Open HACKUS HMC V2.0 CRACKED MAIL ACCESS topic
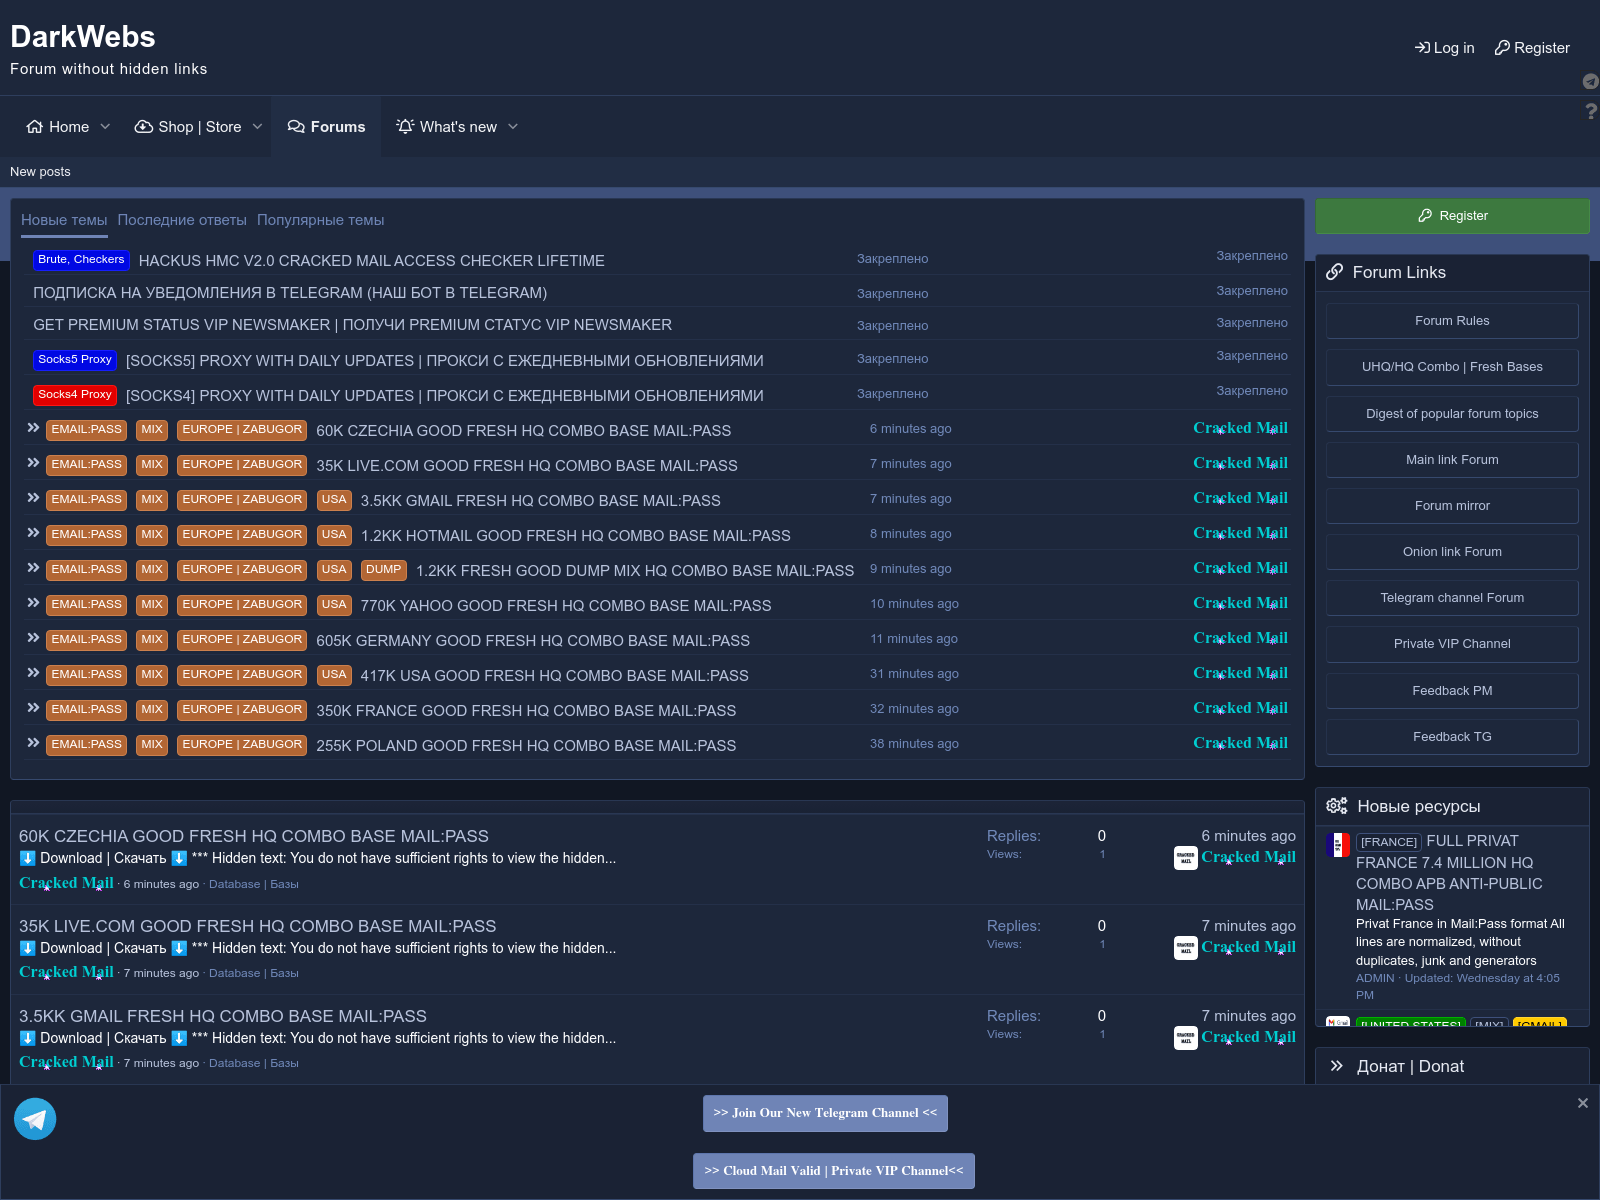The width and height of the screenshot is (1600, 1200). [x=371, y=261]
